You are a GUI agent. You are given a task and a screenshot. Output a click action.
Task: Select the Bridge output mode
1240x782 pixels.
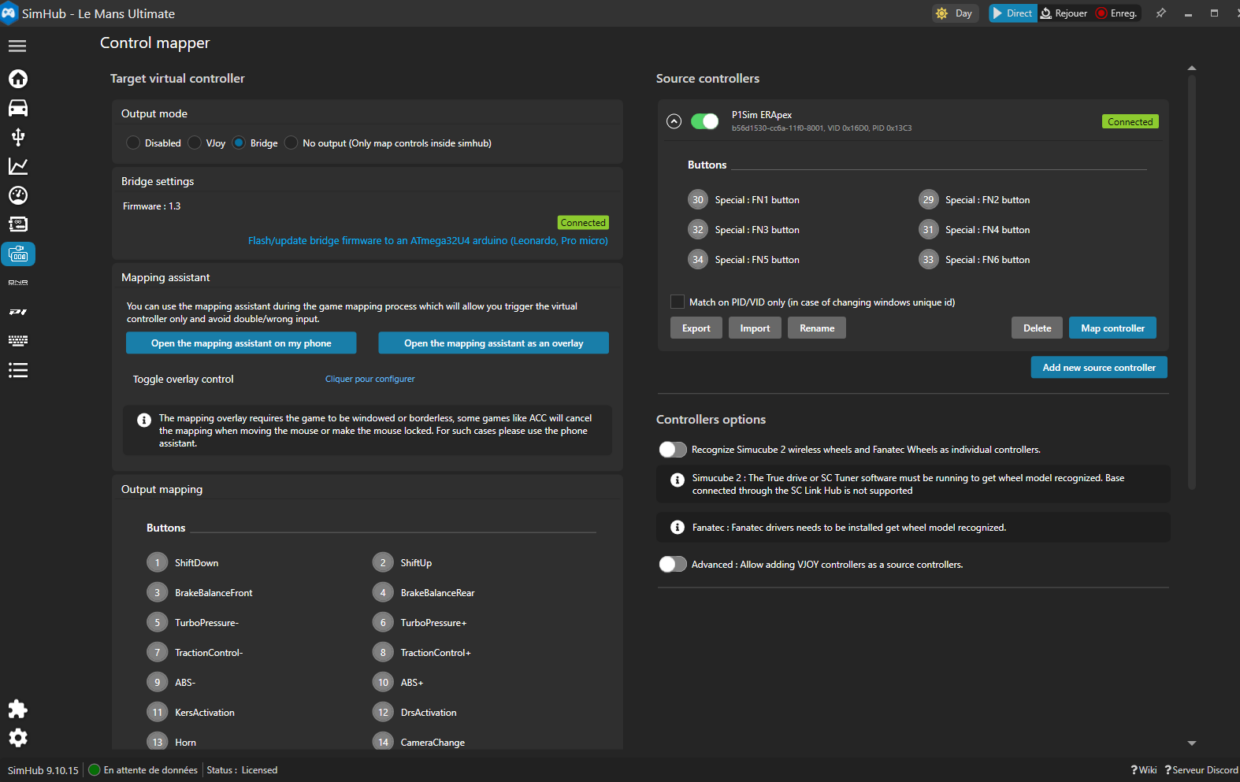click(238, 142)
